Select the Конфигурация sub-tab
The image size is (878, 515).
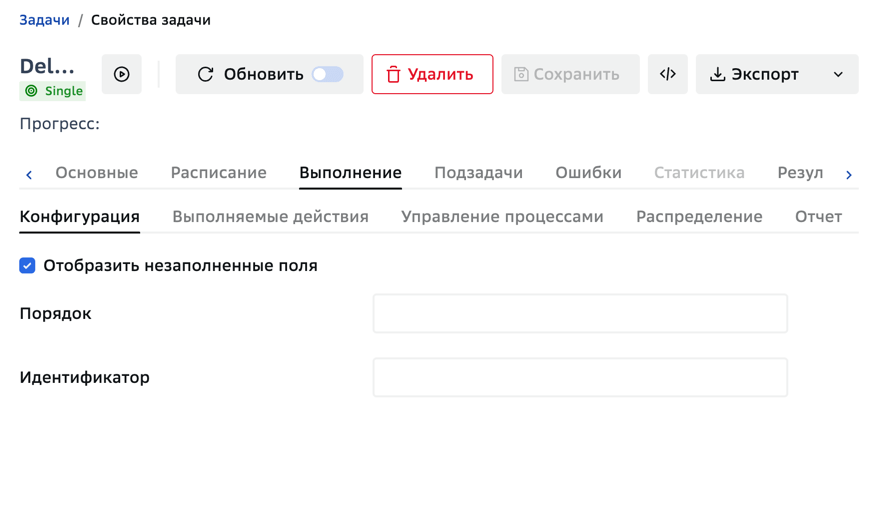pos(80,217)
